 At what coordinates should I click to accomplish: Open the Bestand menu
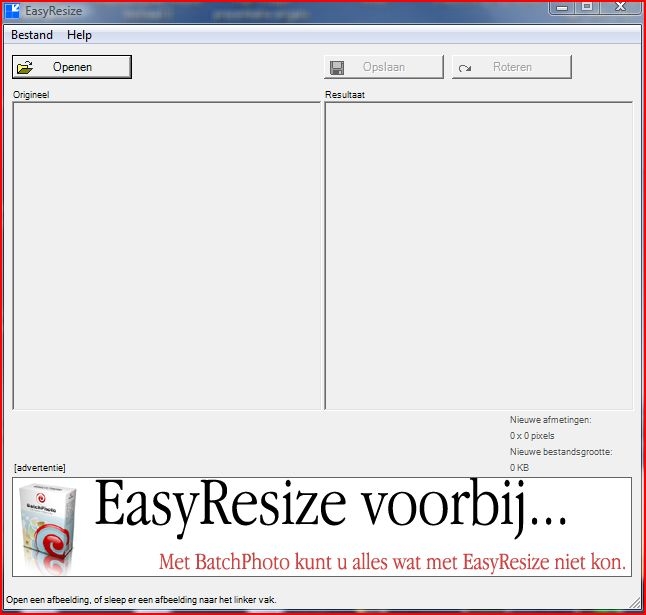click(32, 35)
